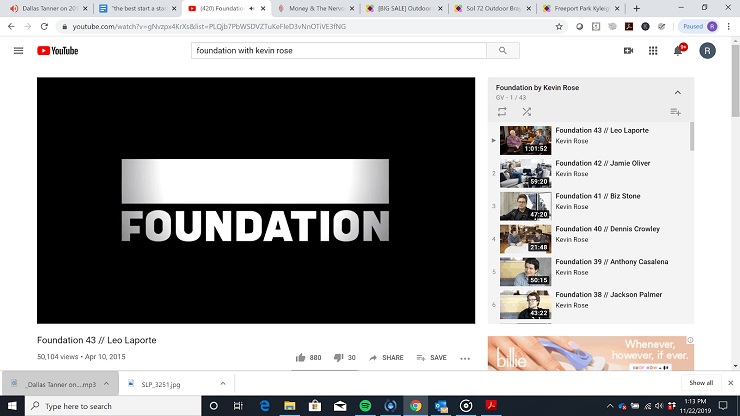Image resolution: width=740 pixels, height=416 pixels.
Task: Click the ad info icon on billie ad
Action: 690,340
